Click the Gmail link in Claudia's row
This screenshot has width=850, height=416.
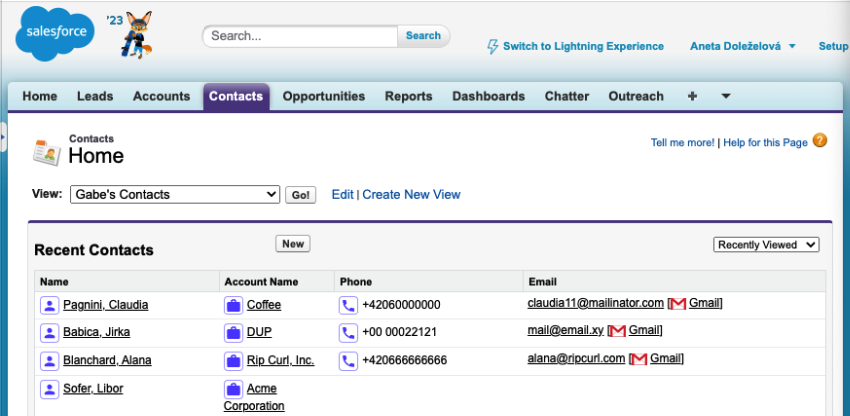[704, 303]
